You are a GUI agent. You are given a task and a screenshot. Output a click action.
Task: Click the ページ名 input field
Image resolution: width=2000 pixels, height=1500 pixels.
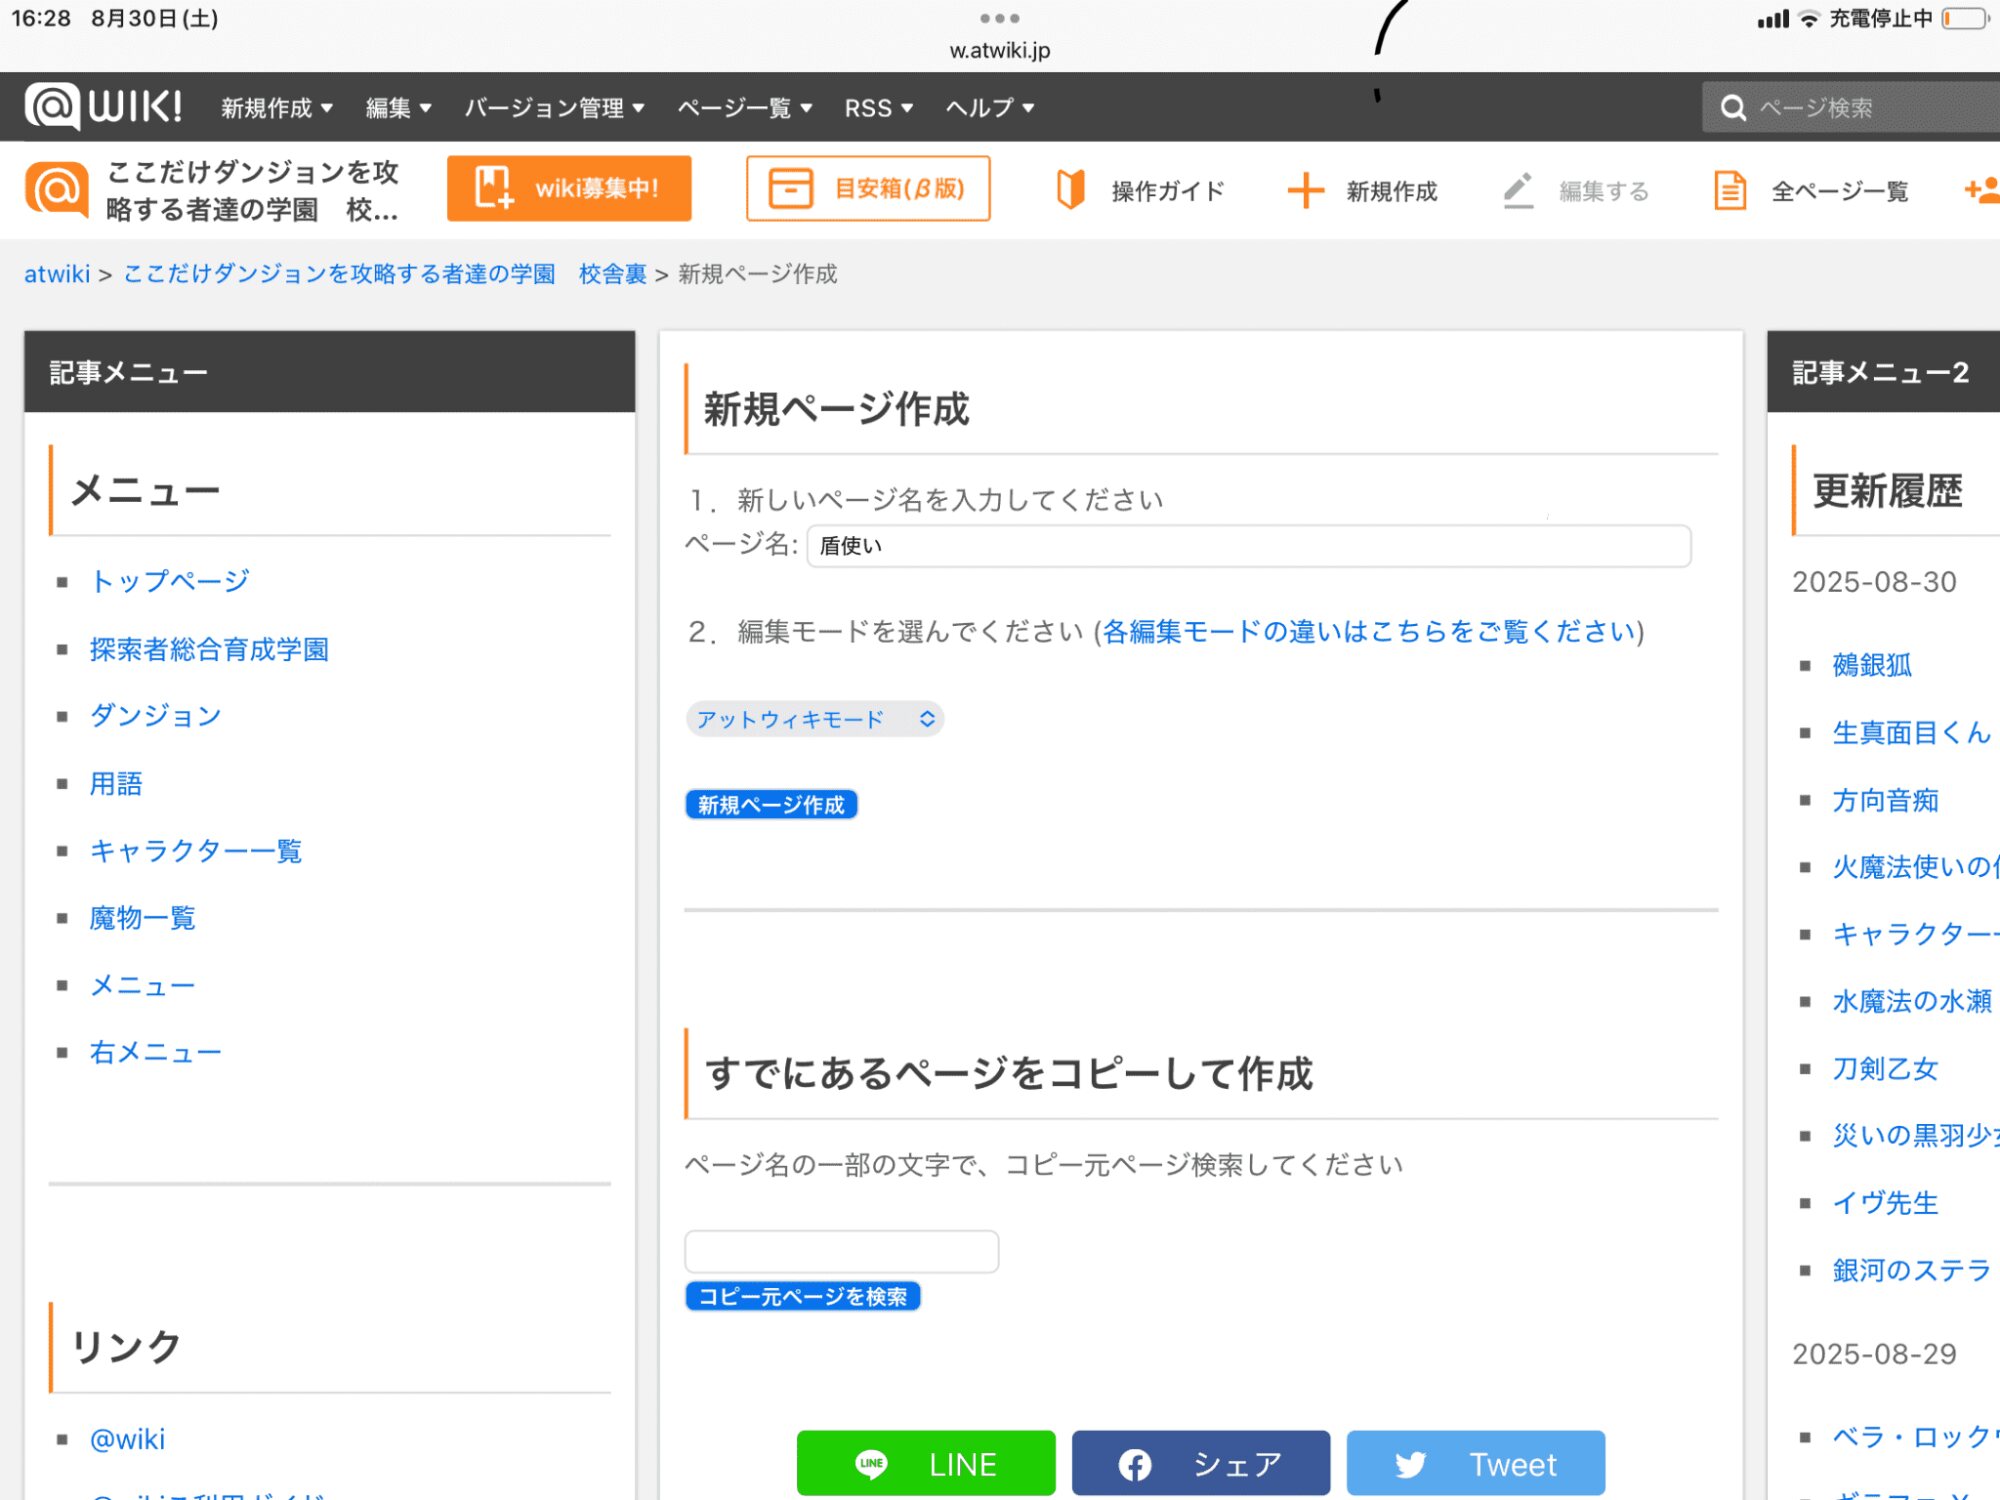(x=1248, y=546)
